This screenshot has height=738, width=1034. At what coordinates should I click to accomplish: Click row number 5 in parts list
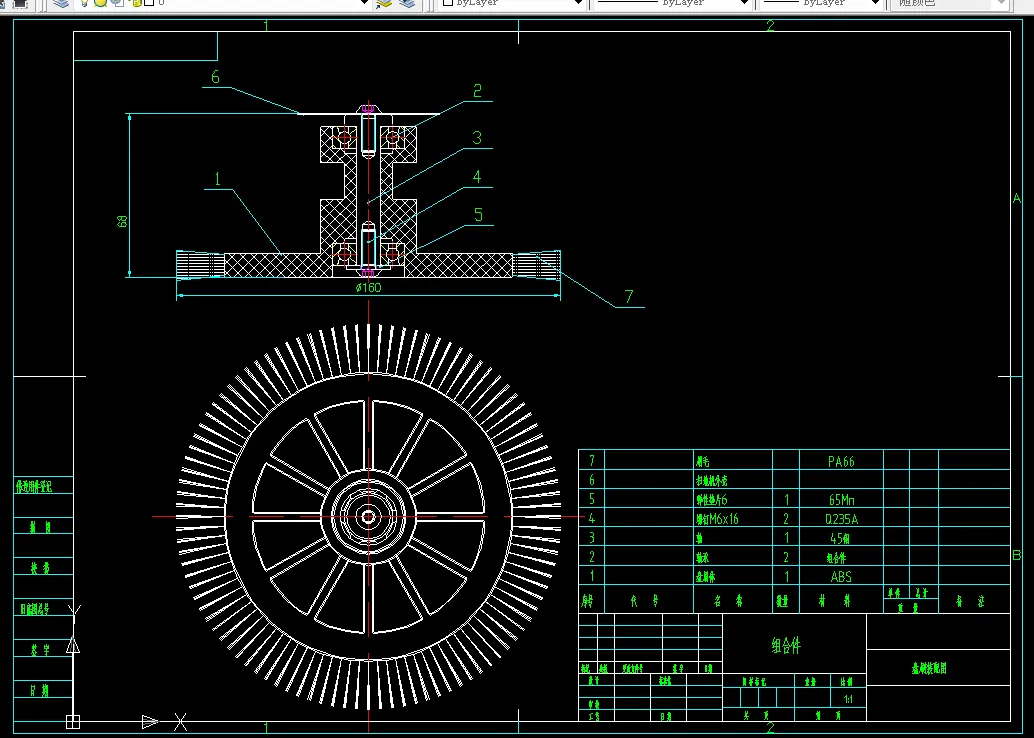592,499
